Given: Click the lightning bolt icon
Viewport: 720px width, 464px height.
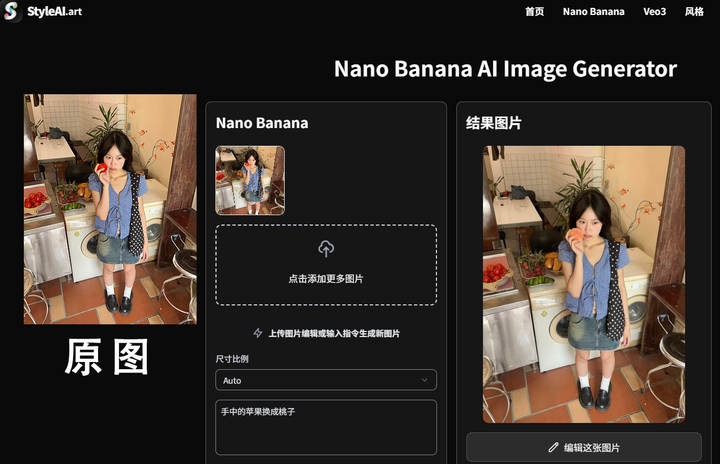Looking at the screenshot, I should (x=258, y=333).
